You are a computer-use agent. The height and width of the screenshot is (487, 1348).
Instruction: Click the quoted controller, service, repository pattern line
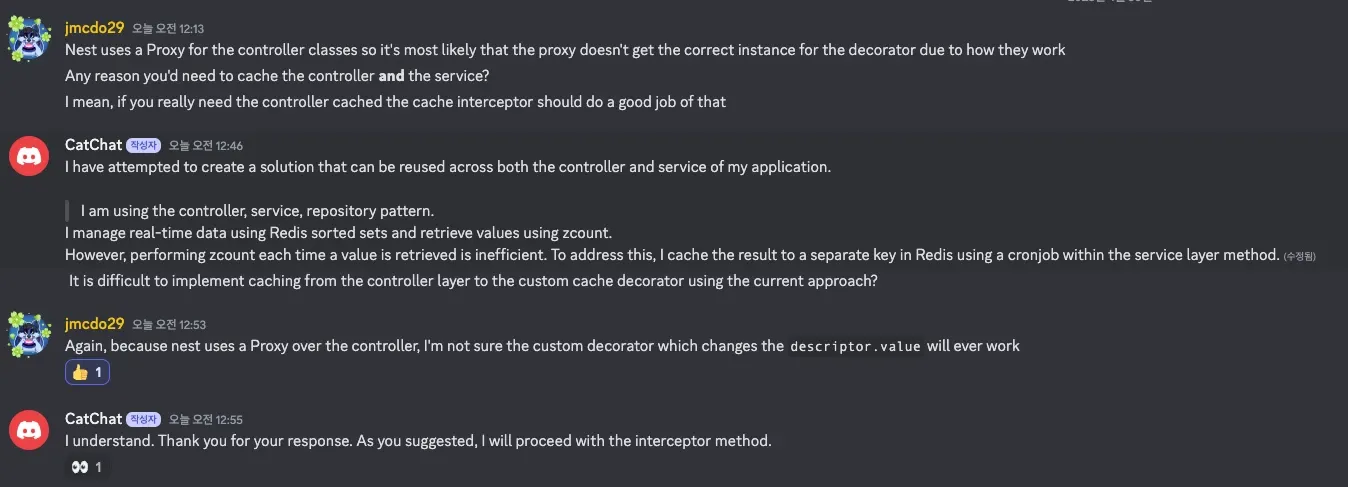pyautogui.click(x=257, y=210)
